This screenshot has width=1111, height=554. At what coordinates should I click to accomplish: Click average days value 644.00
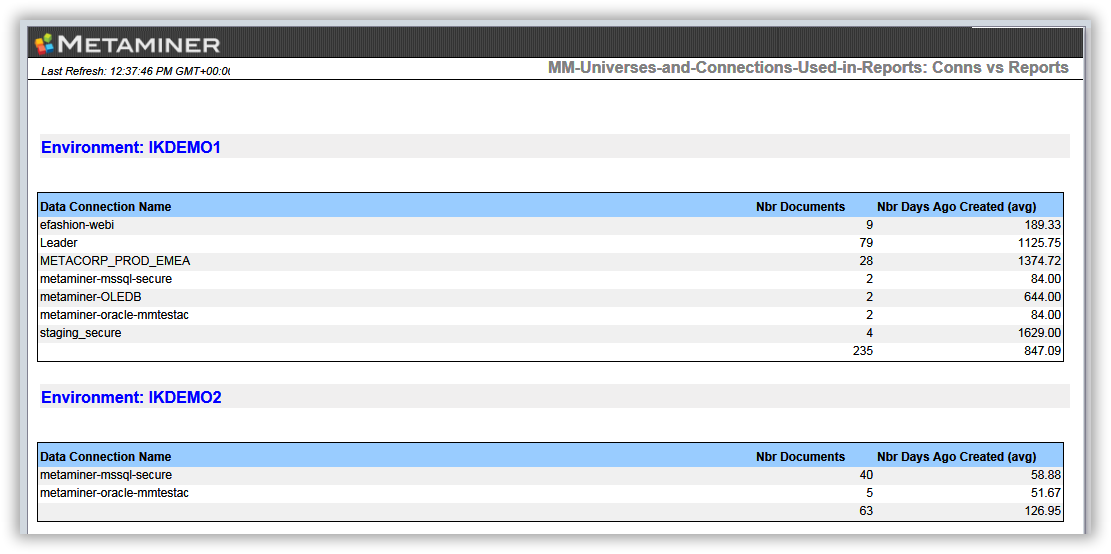(1043, 297)
